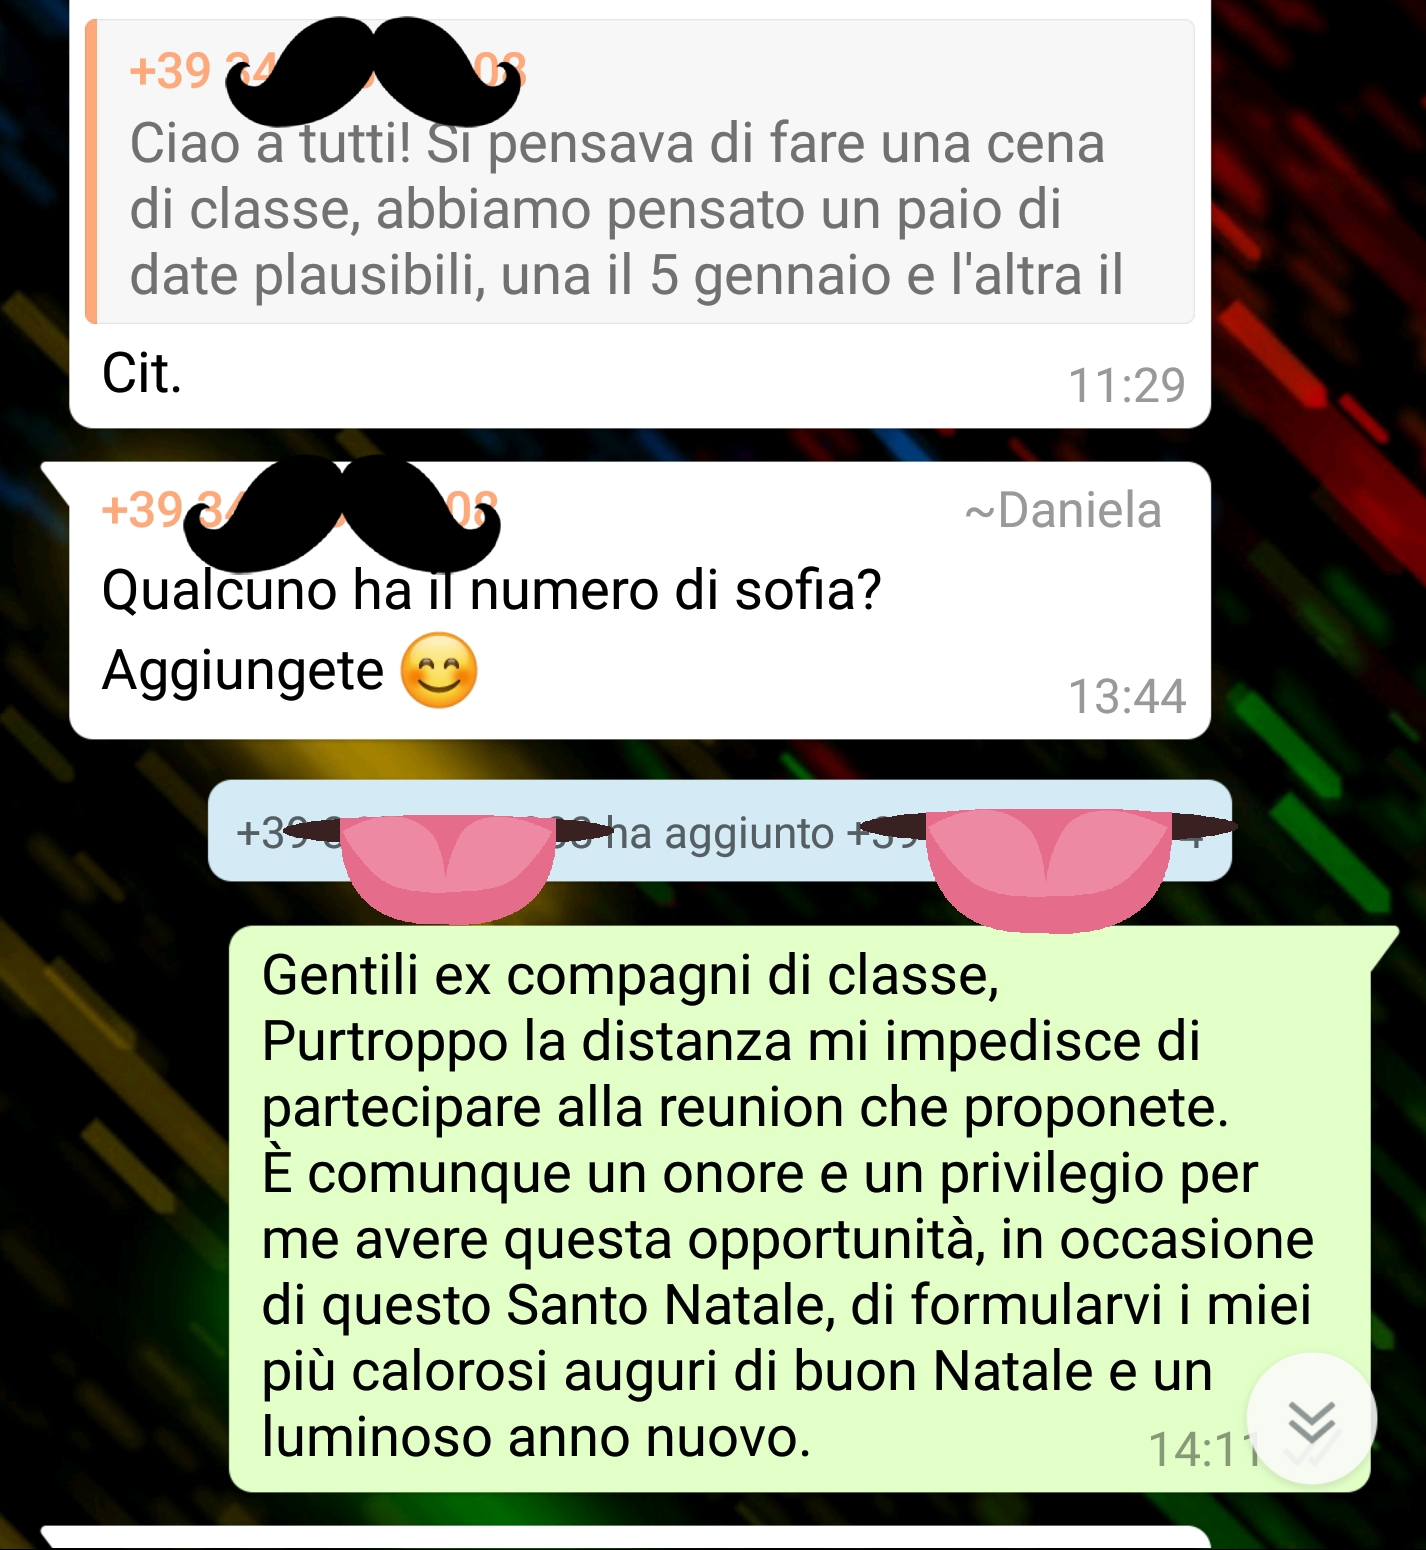This screenshot has width=1426, height=1550.
Task: Click the "ha aggiunto" system notice
Action: 720,831
